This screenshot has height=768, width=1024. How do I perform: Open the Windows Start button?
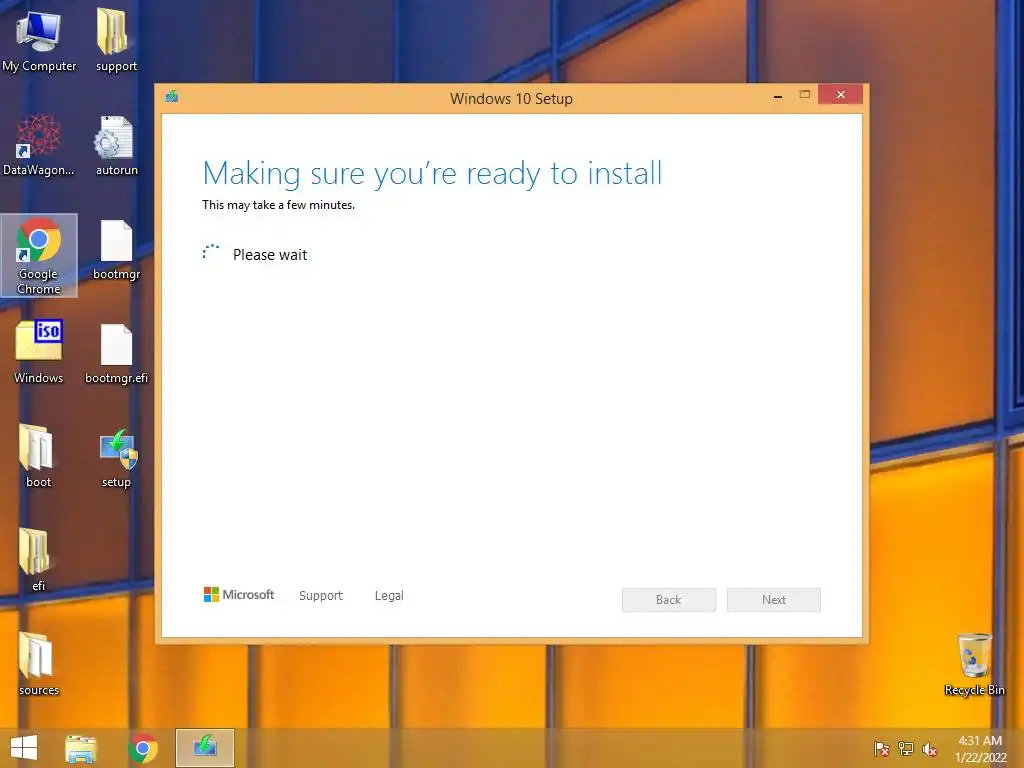24,748
